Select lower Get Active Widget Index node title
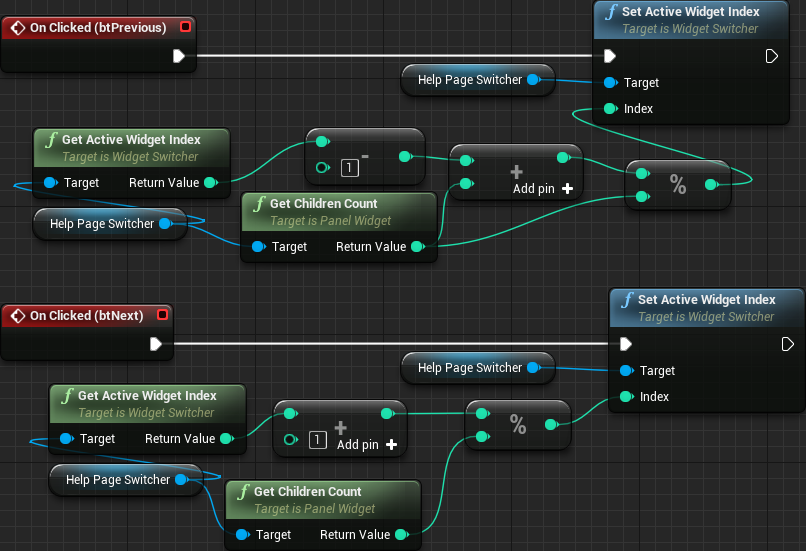 click(147, 395)
